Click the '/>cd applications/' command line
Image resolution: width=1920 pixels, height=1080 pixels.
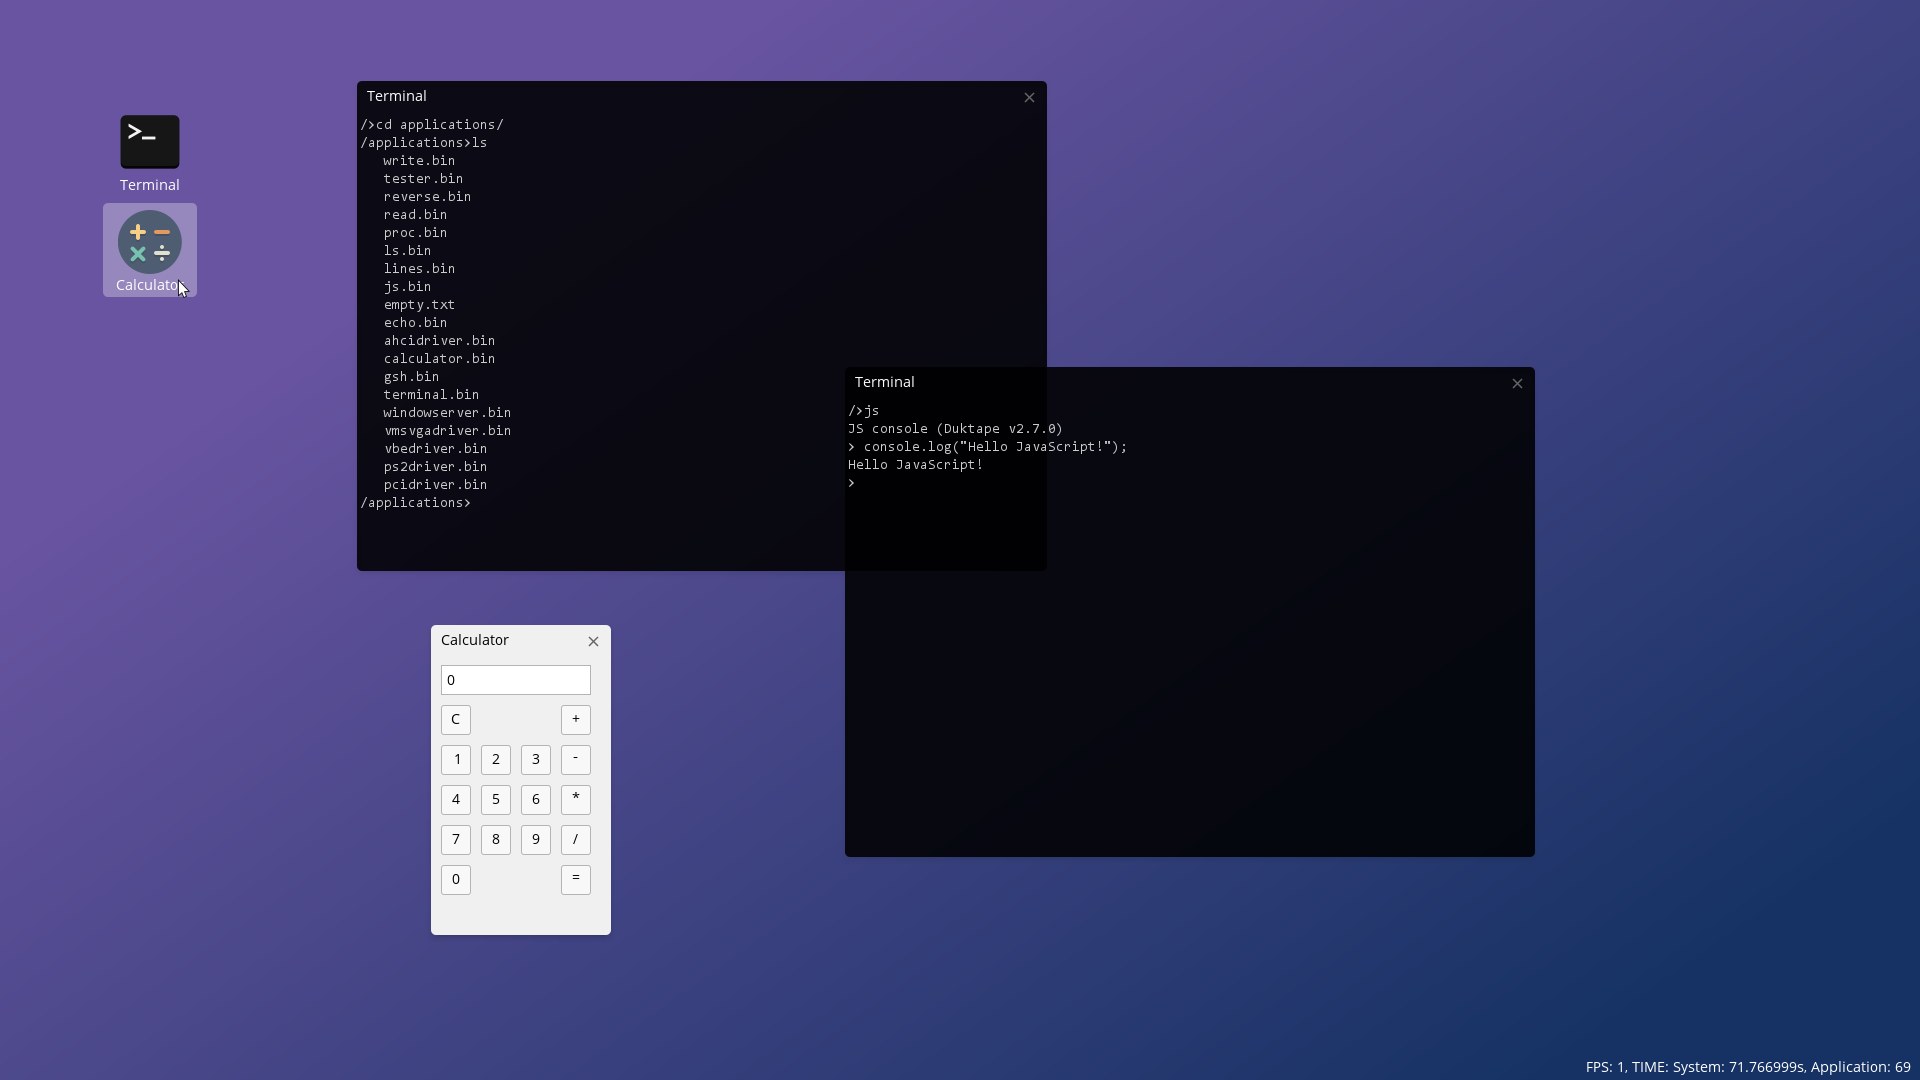tap(432, 125)
